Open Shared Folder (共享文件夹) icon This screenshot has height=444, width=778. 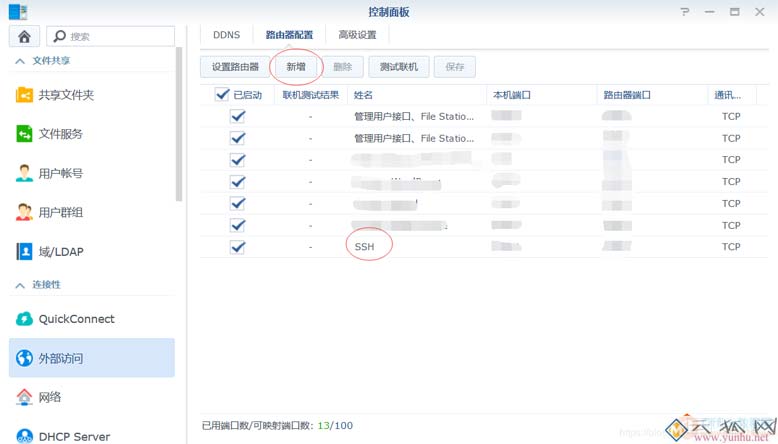24,94
